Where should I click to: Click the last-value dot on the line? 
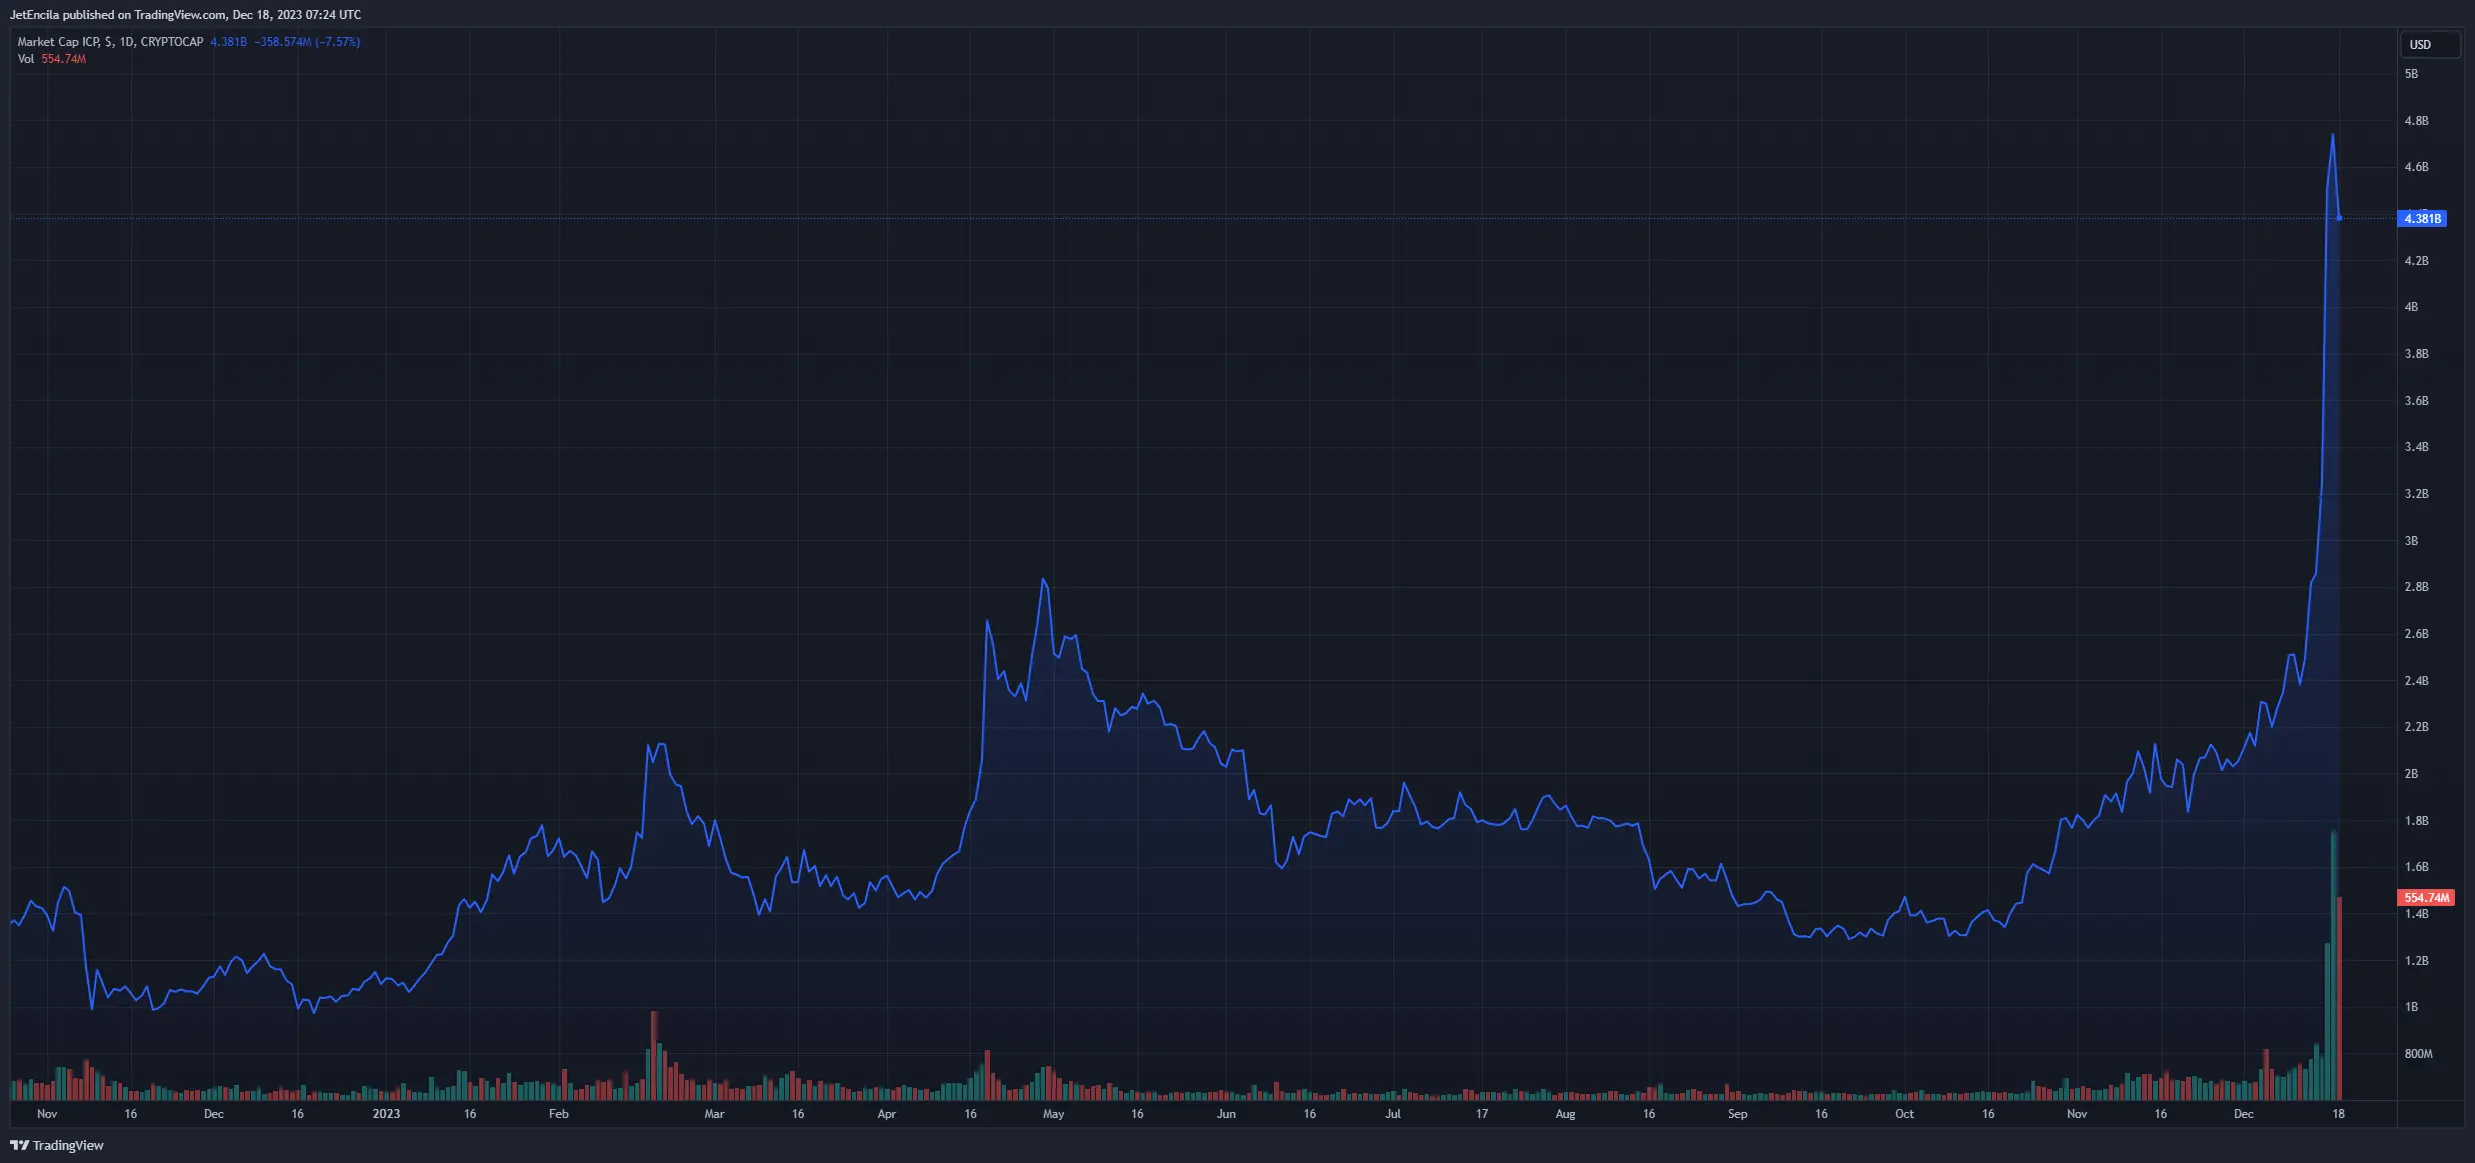coord(2339,218)
